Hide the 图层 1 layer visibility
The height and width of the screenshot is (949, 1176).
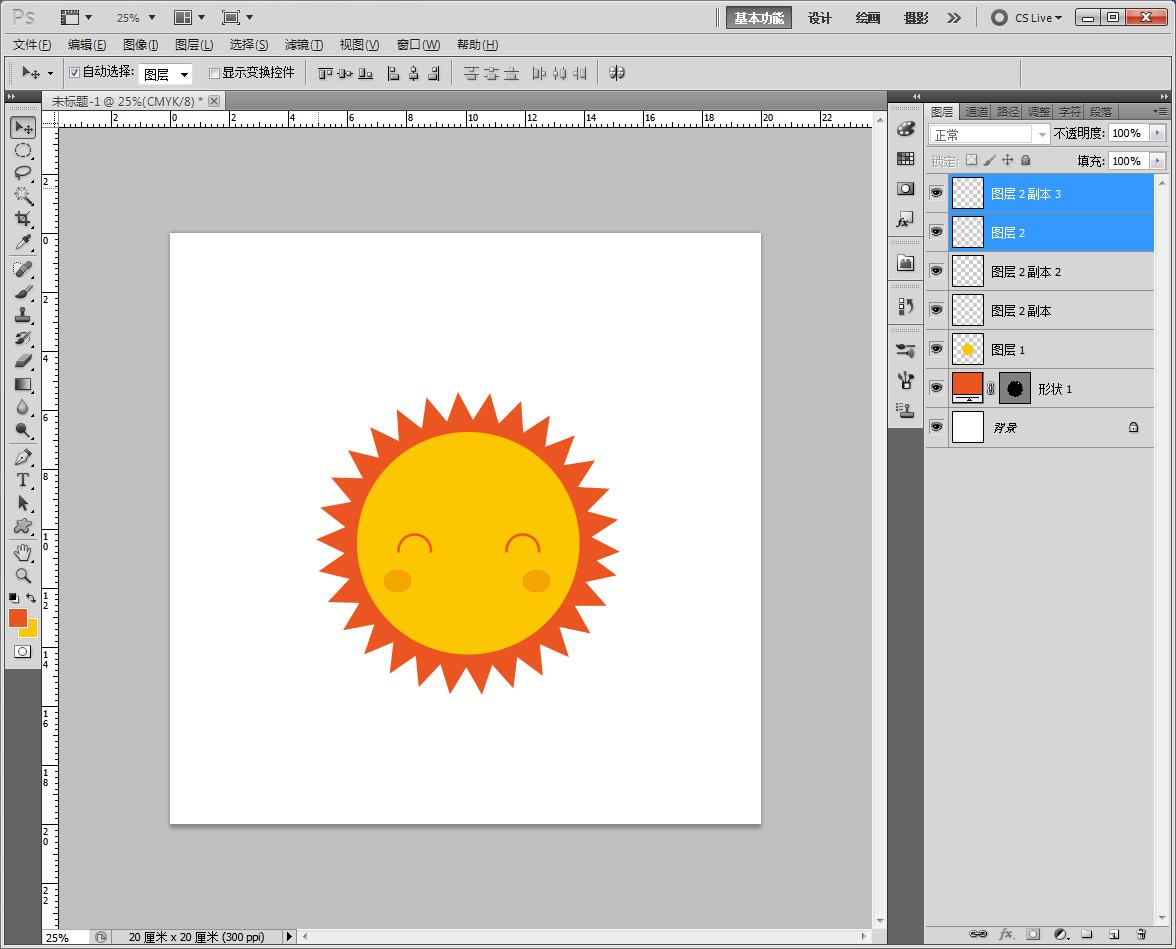937,349
